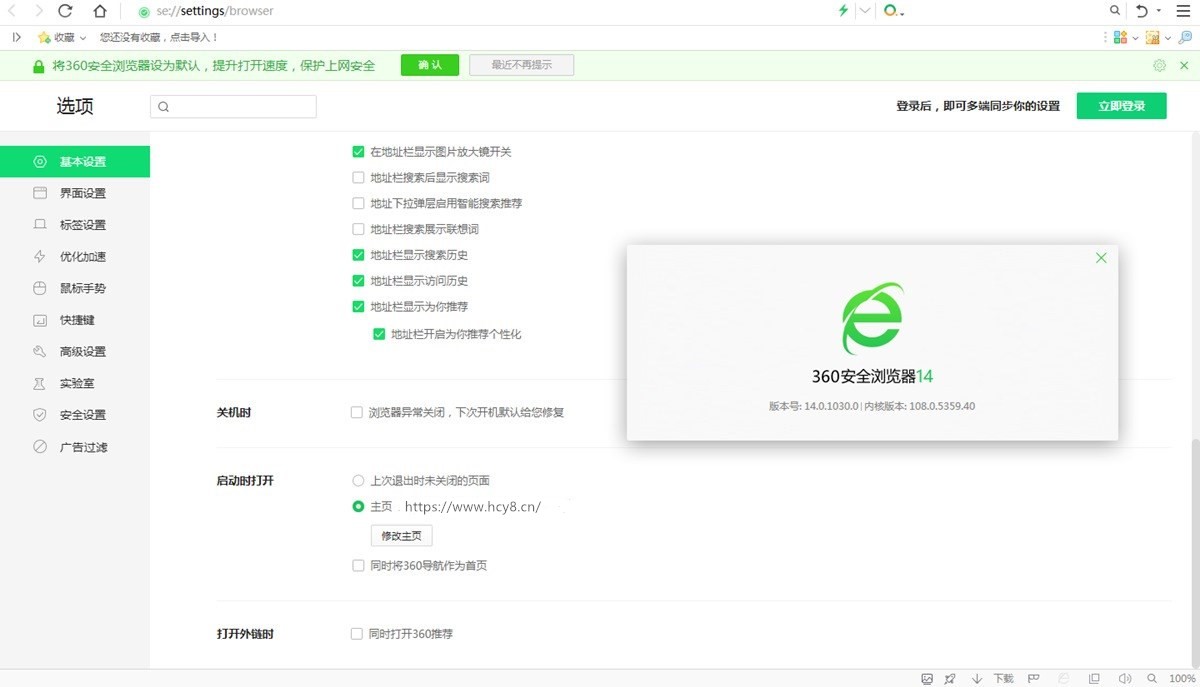Go to the homepage via house icon
This screenshot has width=1200, height=687.
click(x=99, y=11)
